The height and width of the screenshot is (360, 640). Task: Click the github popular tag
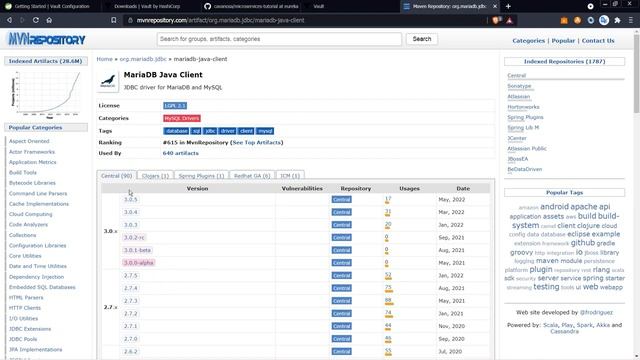(x=582, y=243)
